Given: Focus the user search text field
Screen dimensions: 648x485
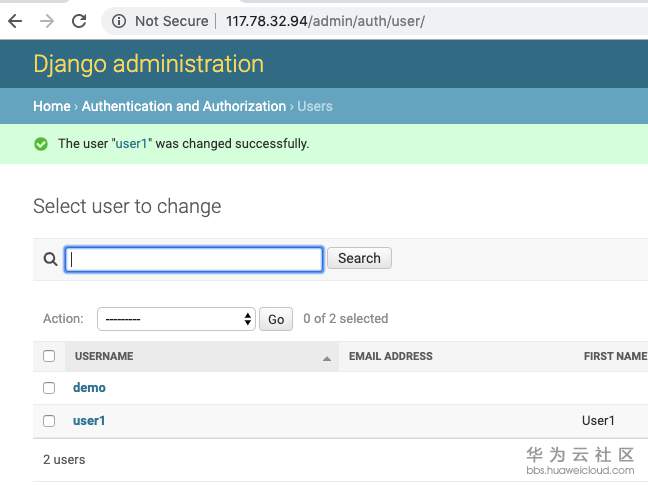Looking at the screenshot, I should tap(194, 259).
